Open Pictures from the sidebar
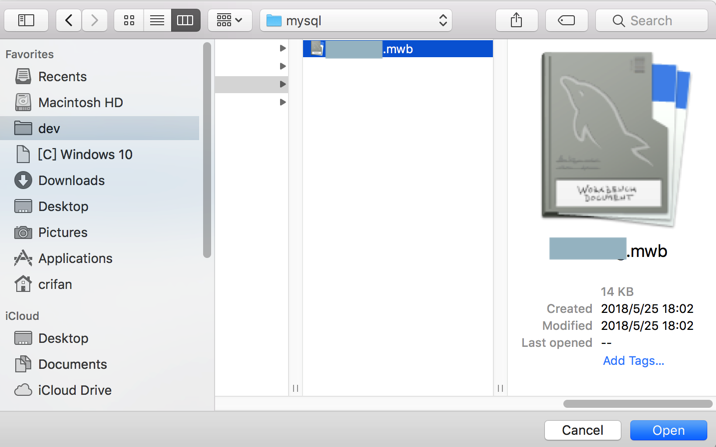This screenshot has width=716, height=447. coord(100,232)
